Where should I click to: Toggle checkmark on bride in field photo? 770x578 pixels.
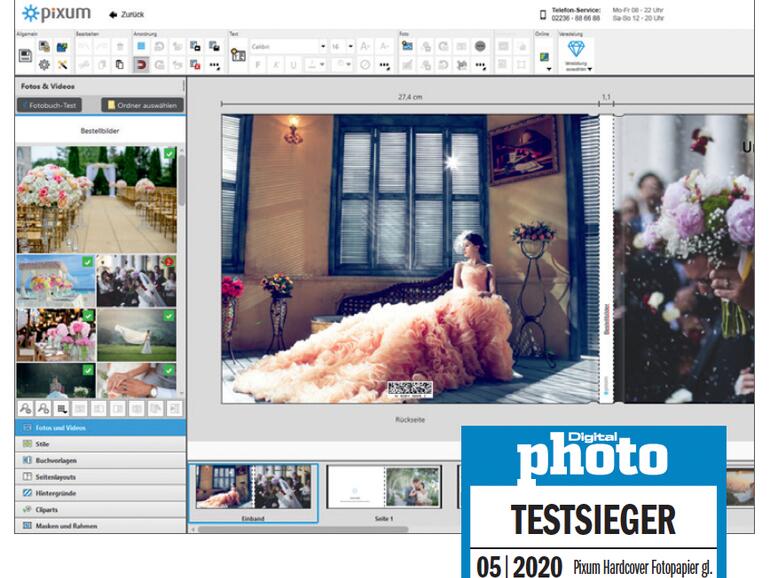169,316
